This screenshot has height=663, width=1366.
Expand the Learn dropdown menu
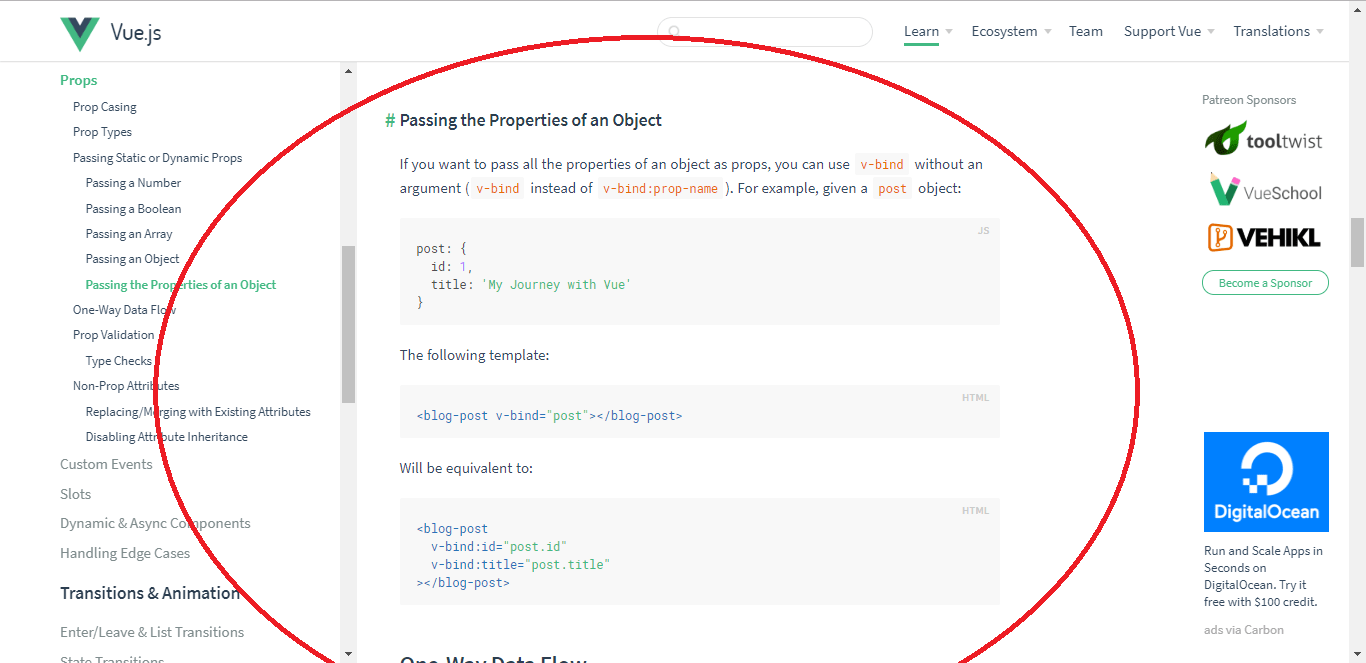pos(920,31)
